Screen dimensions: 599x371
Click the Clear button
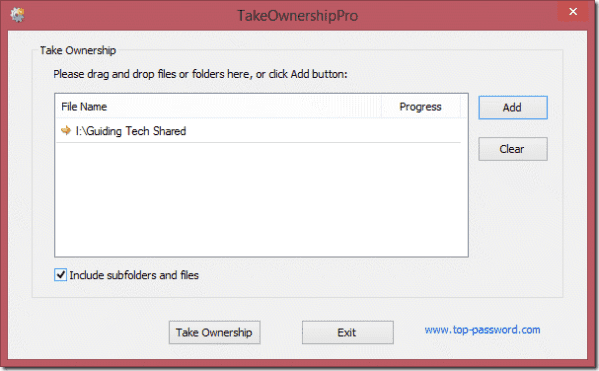pyautogui.click(x=513, y=149)
